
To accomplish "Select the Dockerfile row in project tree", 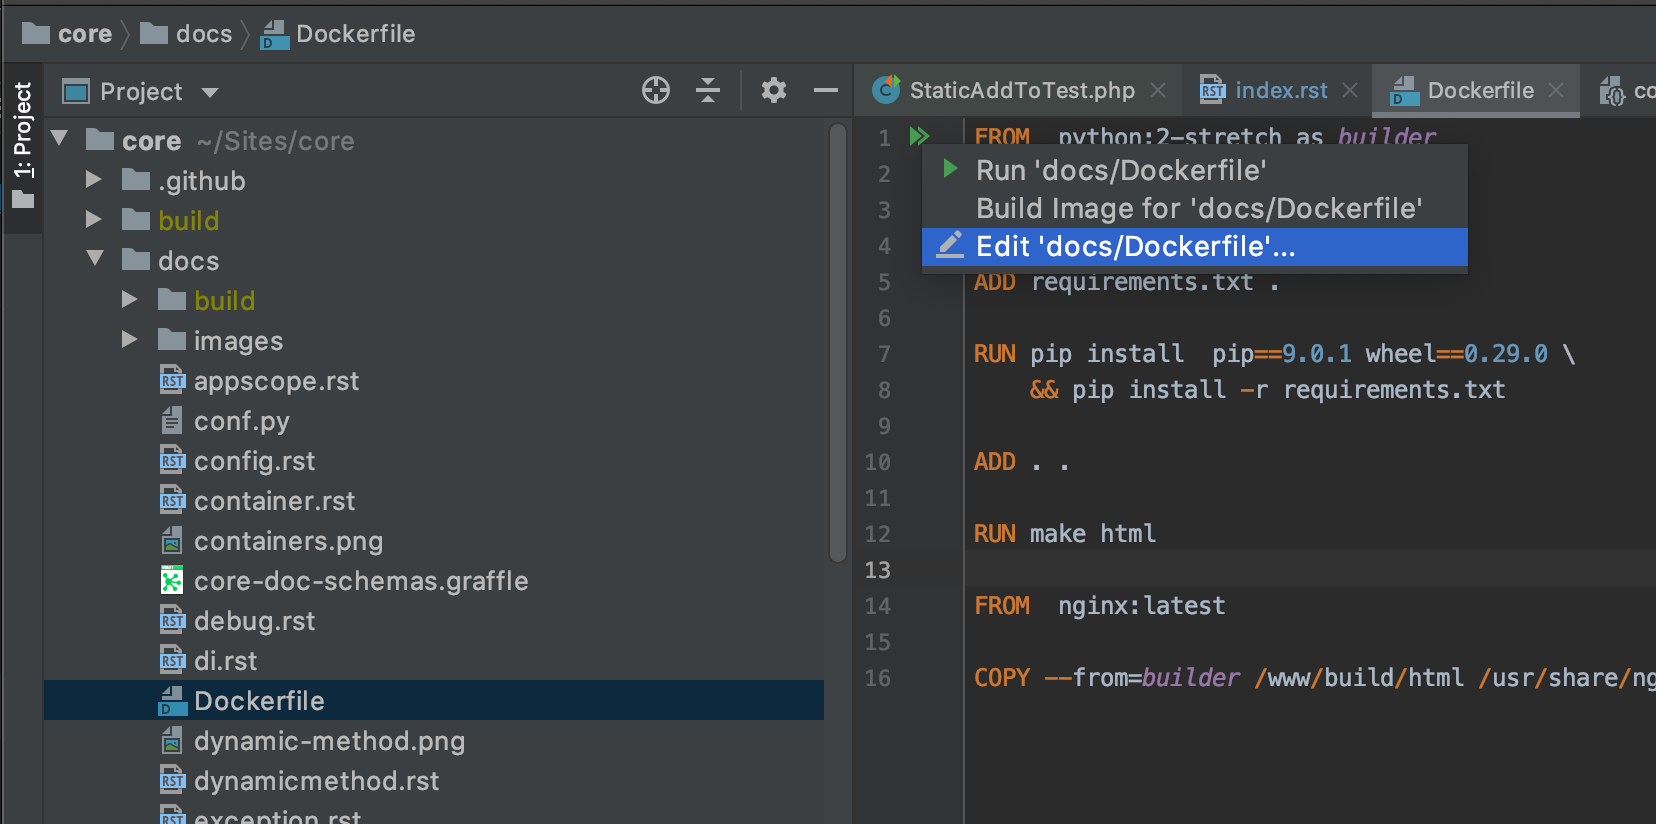I will [434, 700].
